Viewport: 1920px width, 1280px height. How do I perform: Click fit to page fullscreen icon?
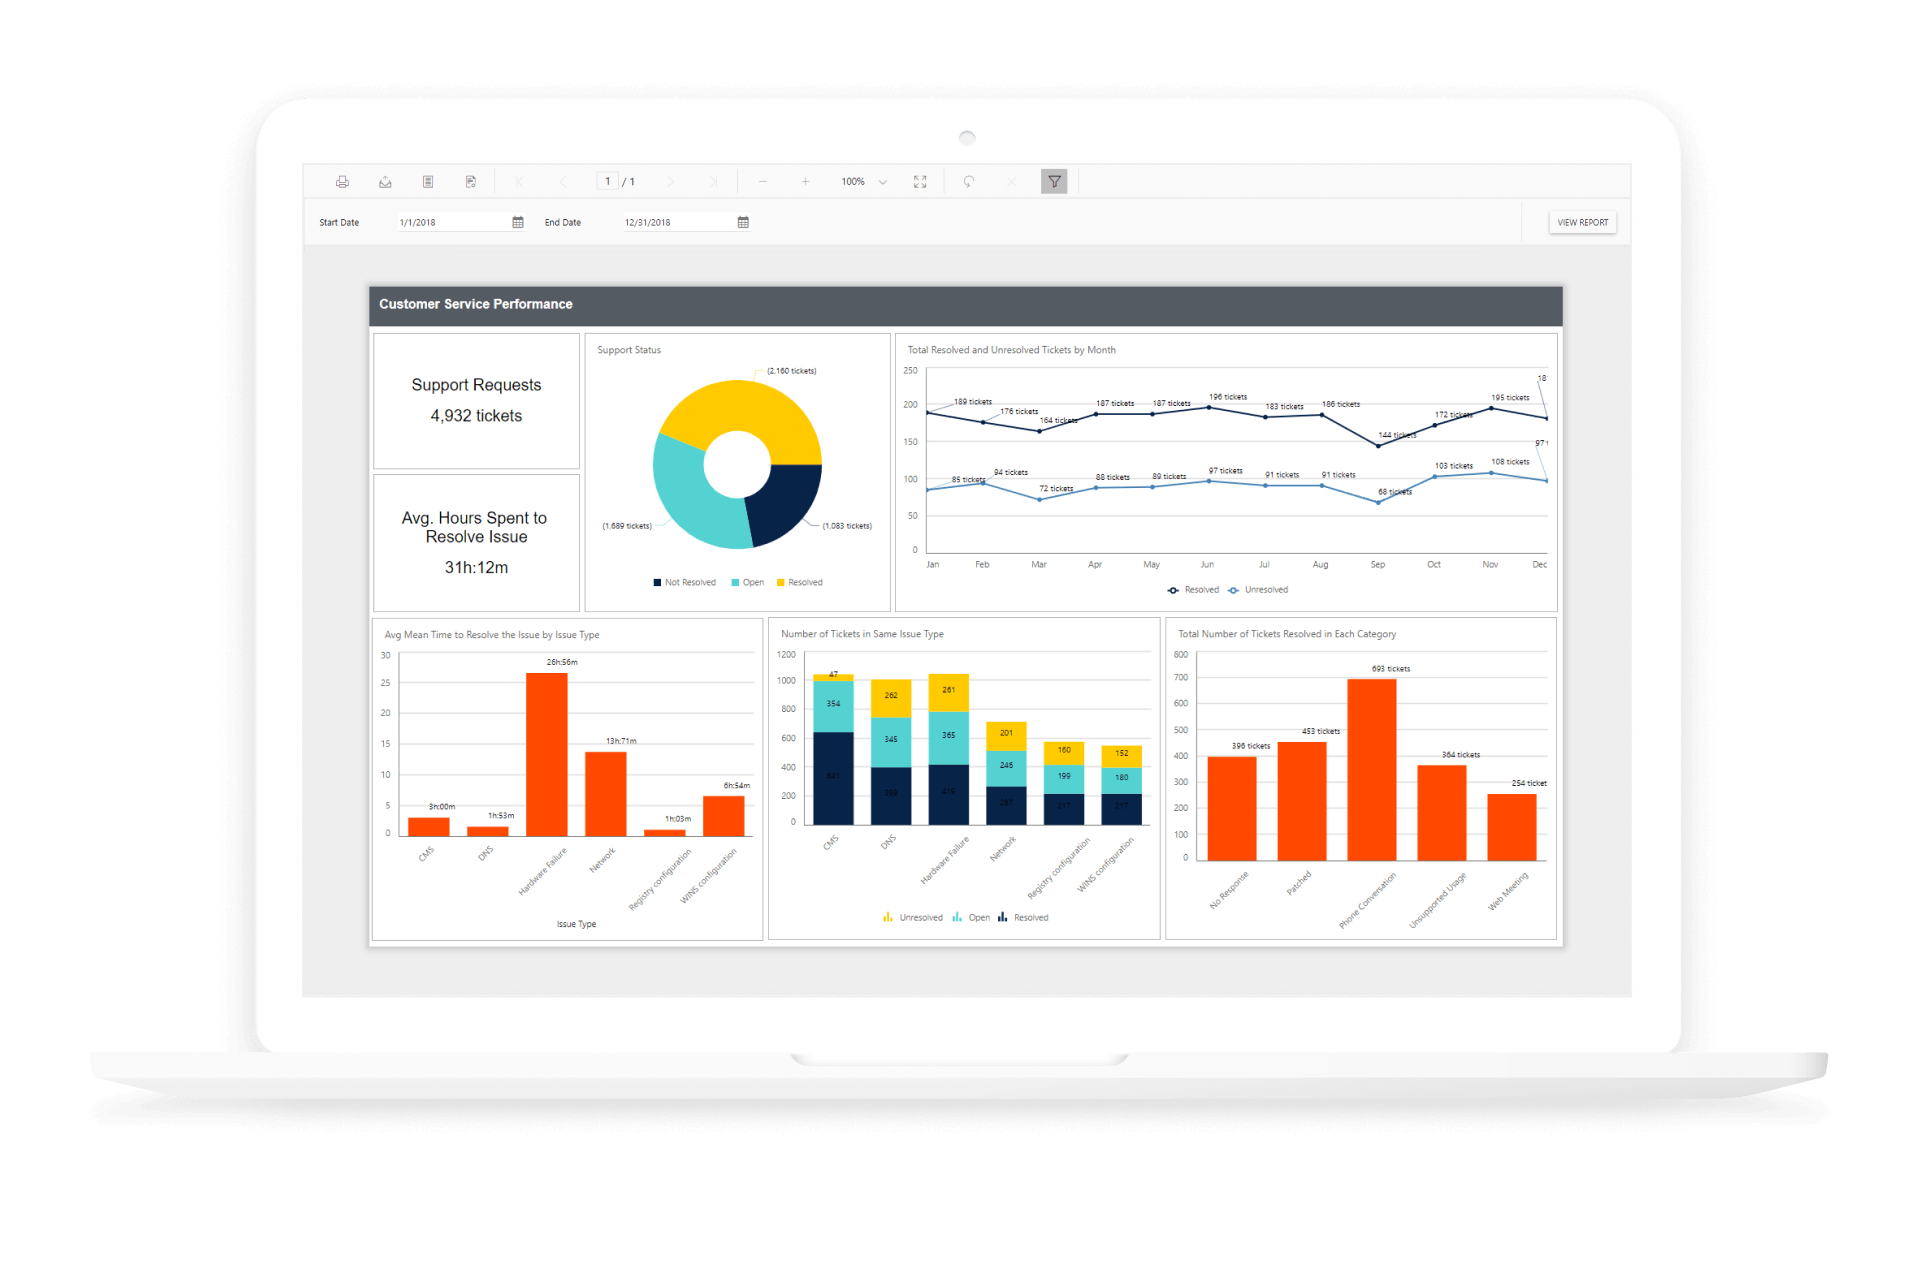point(920,182)
